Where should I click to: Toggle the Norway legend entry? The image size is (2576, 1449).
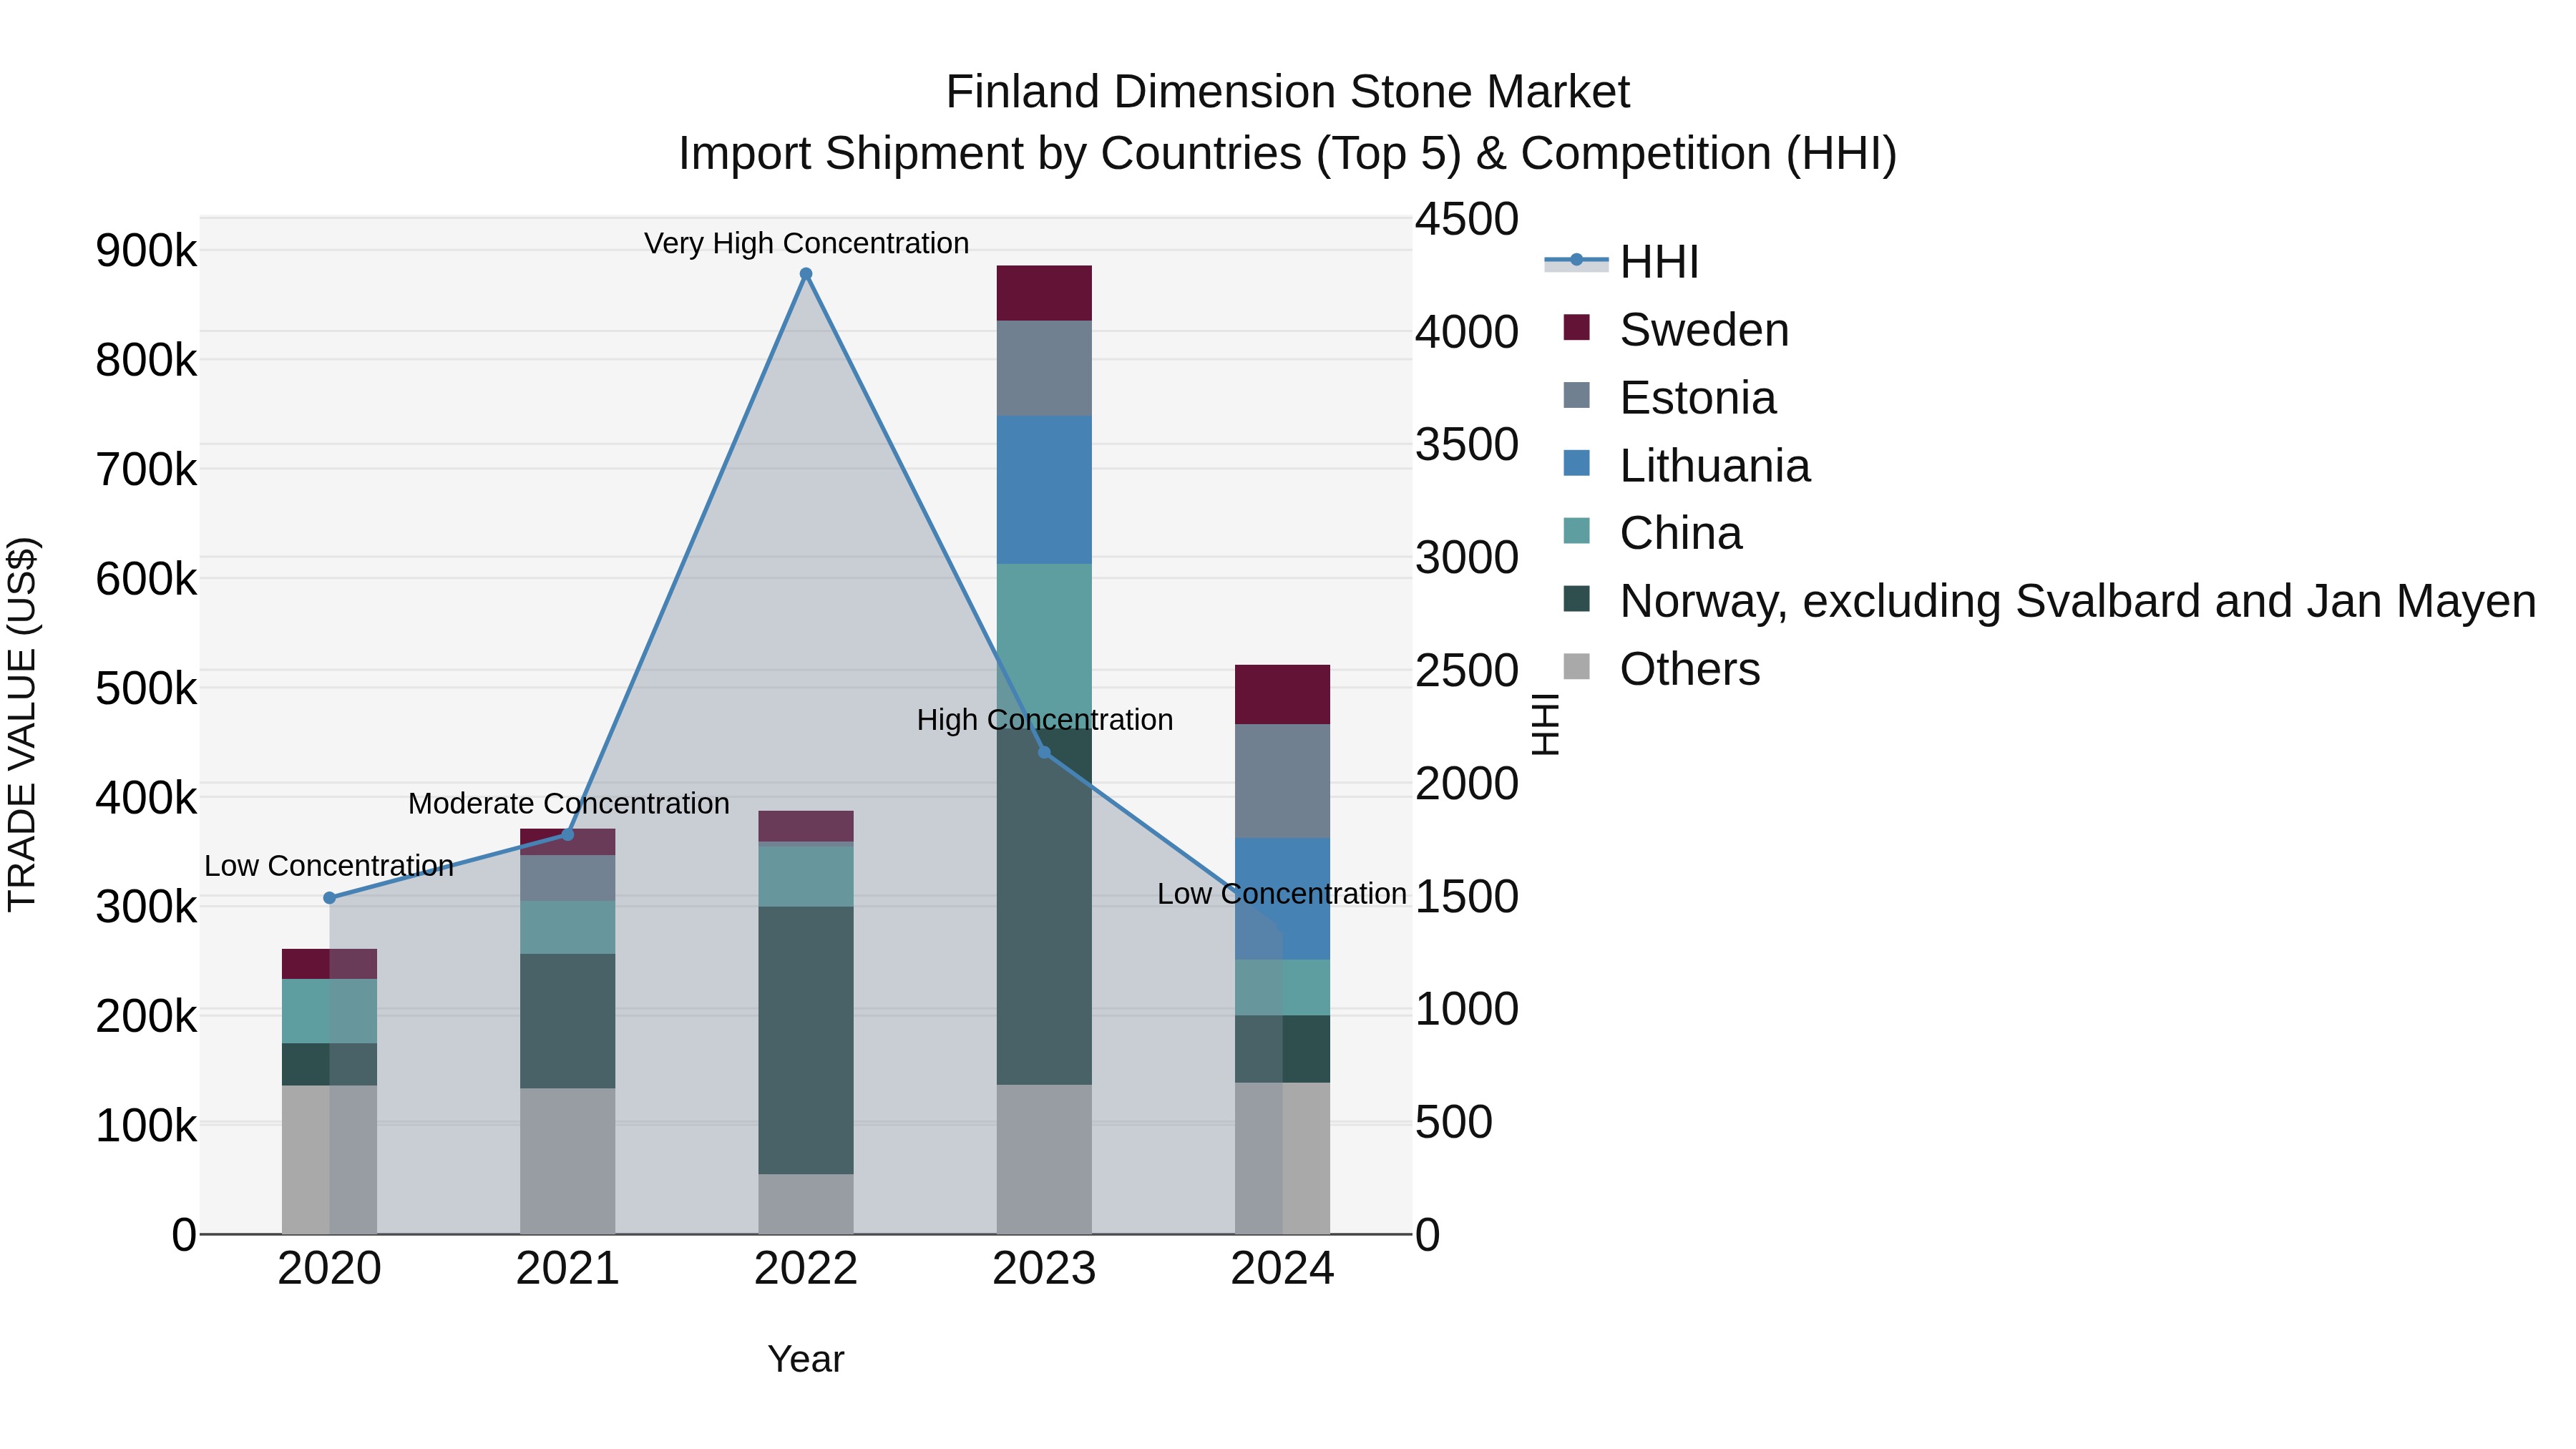coord(2049,601)
